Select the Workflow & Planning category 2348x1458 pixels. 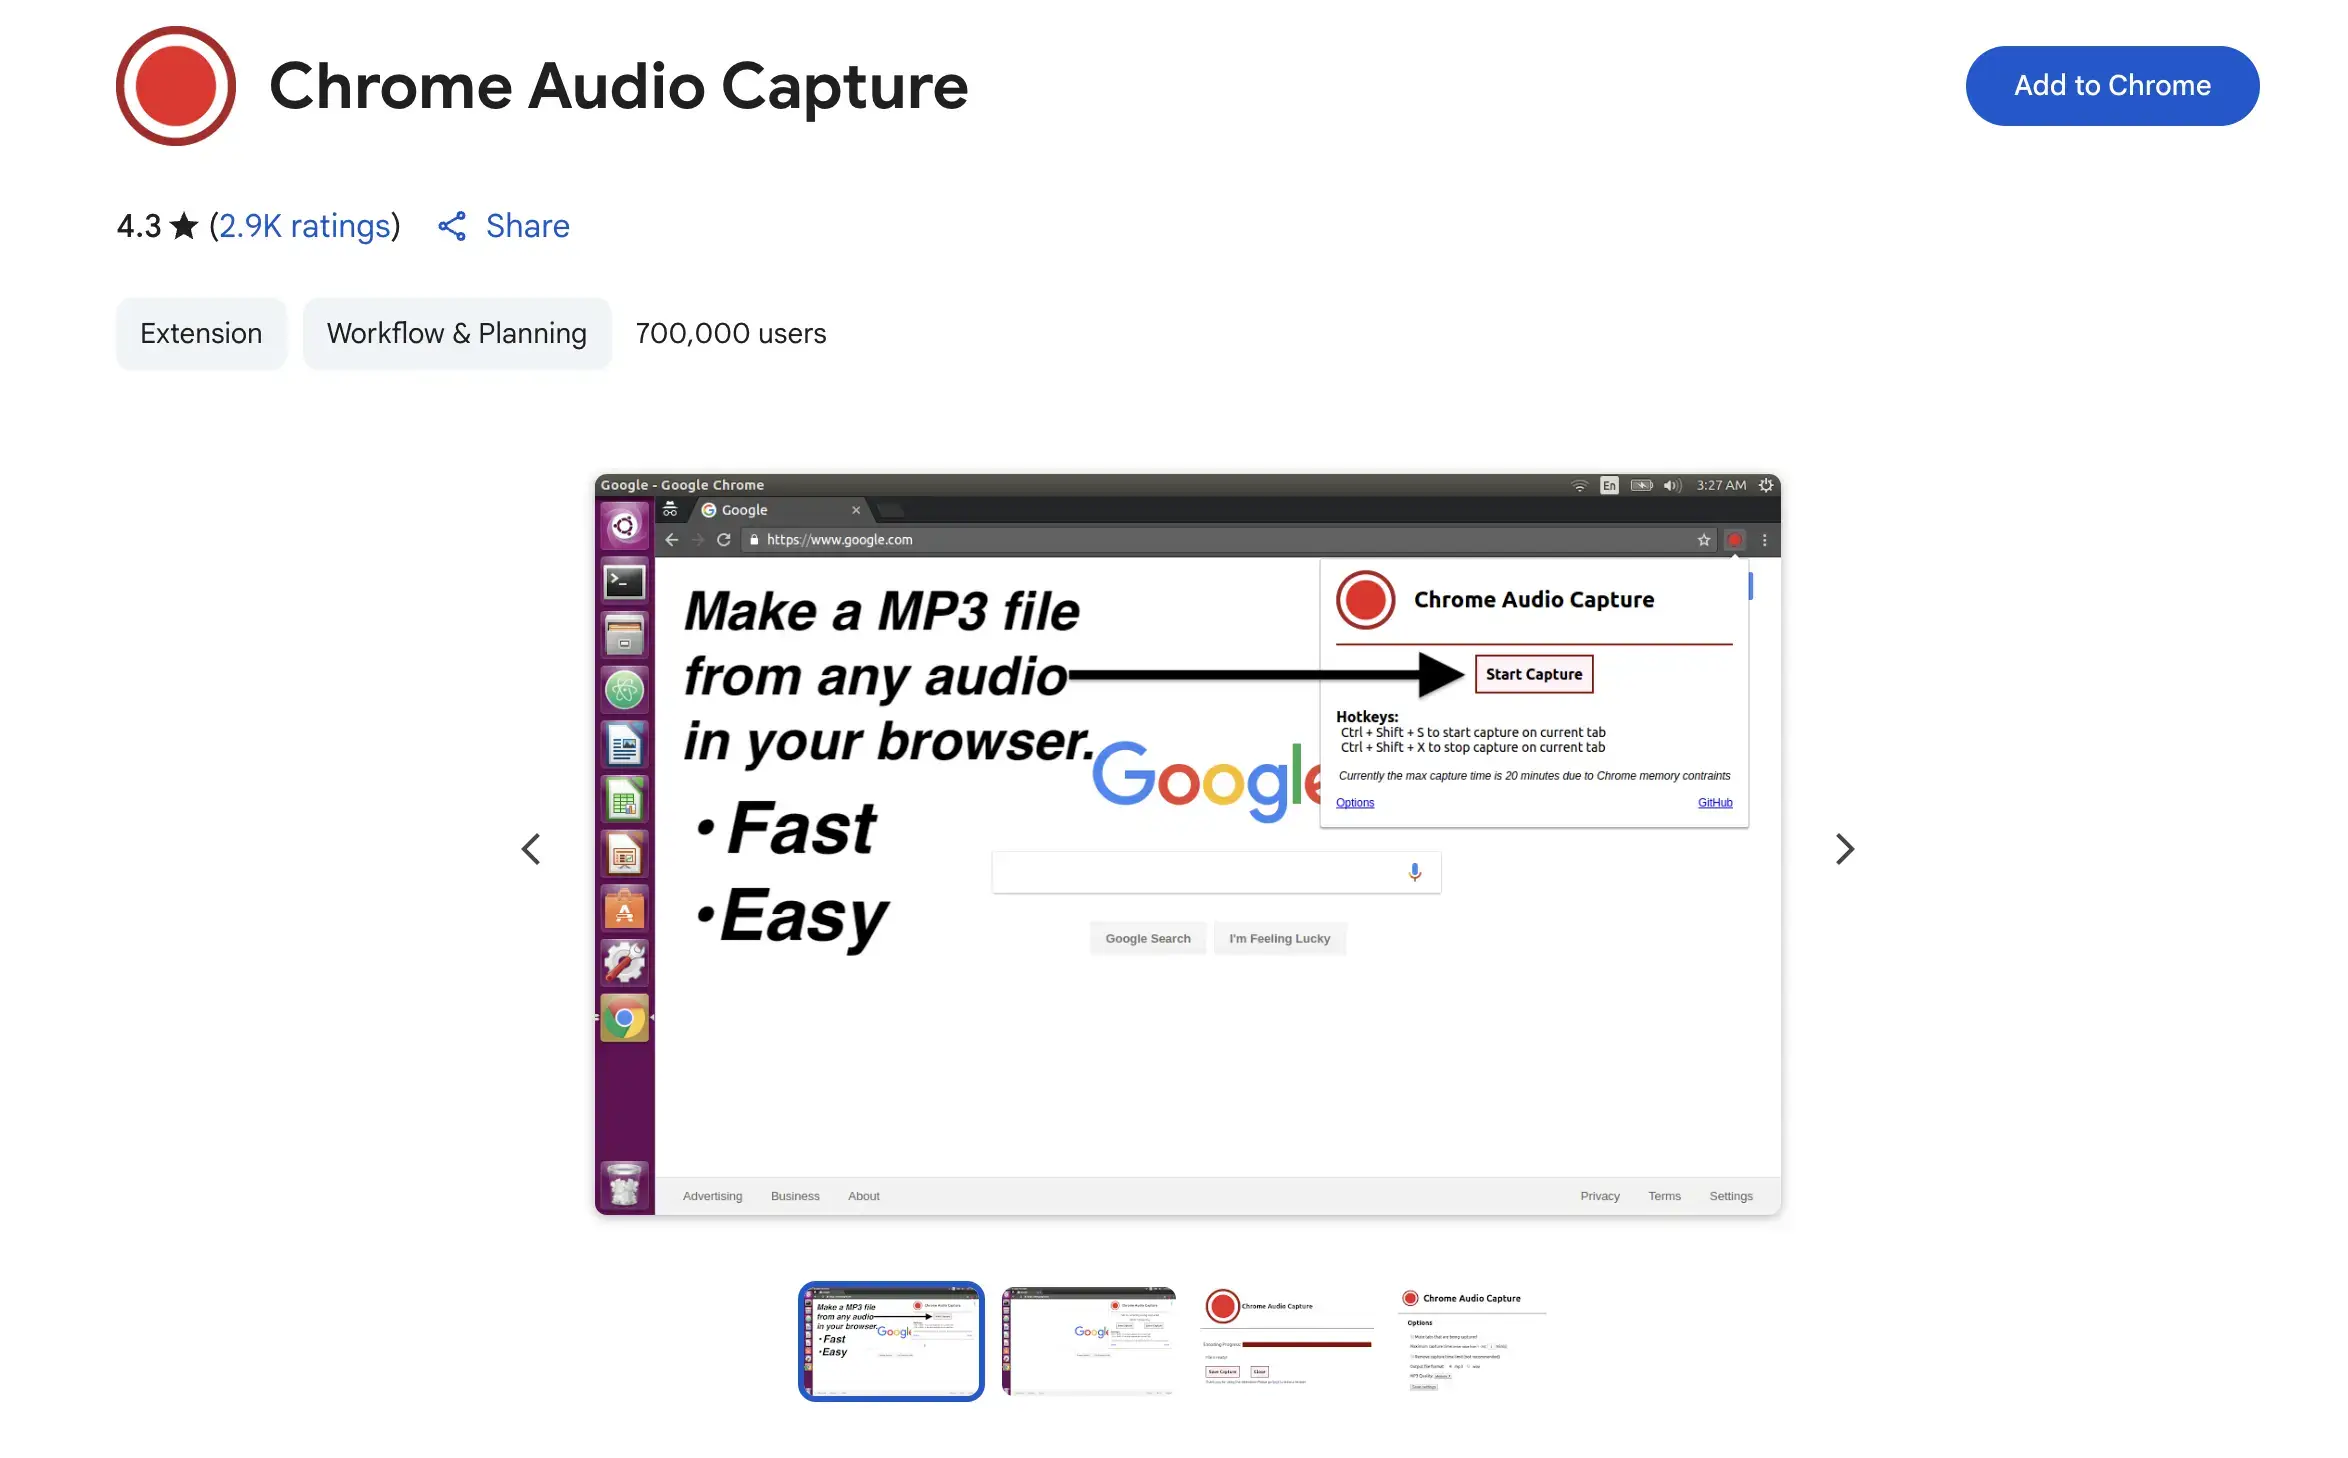point(457,333)
